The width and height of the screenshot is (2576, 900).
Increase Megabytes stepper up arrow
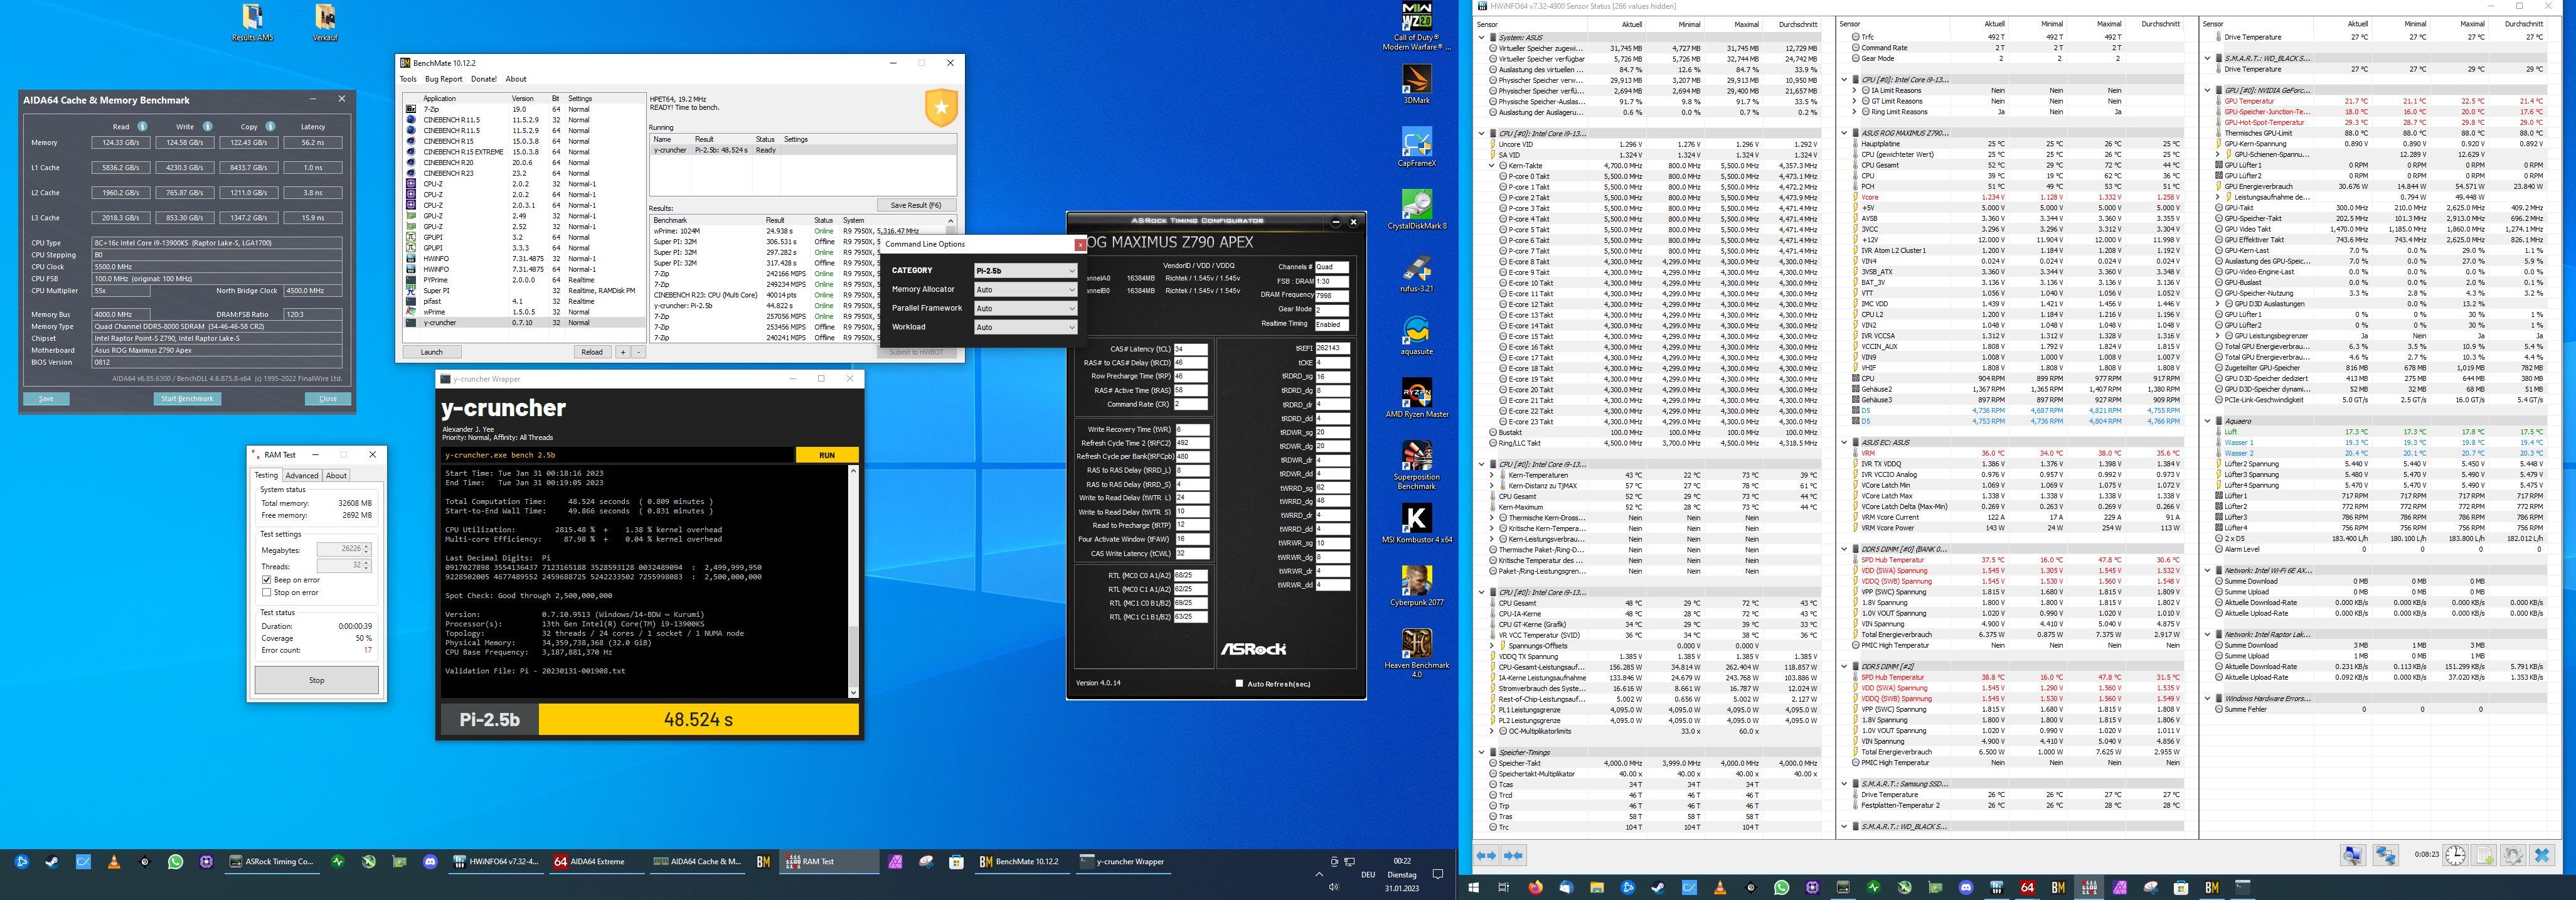pyautogui.click(x=367, y=546)
